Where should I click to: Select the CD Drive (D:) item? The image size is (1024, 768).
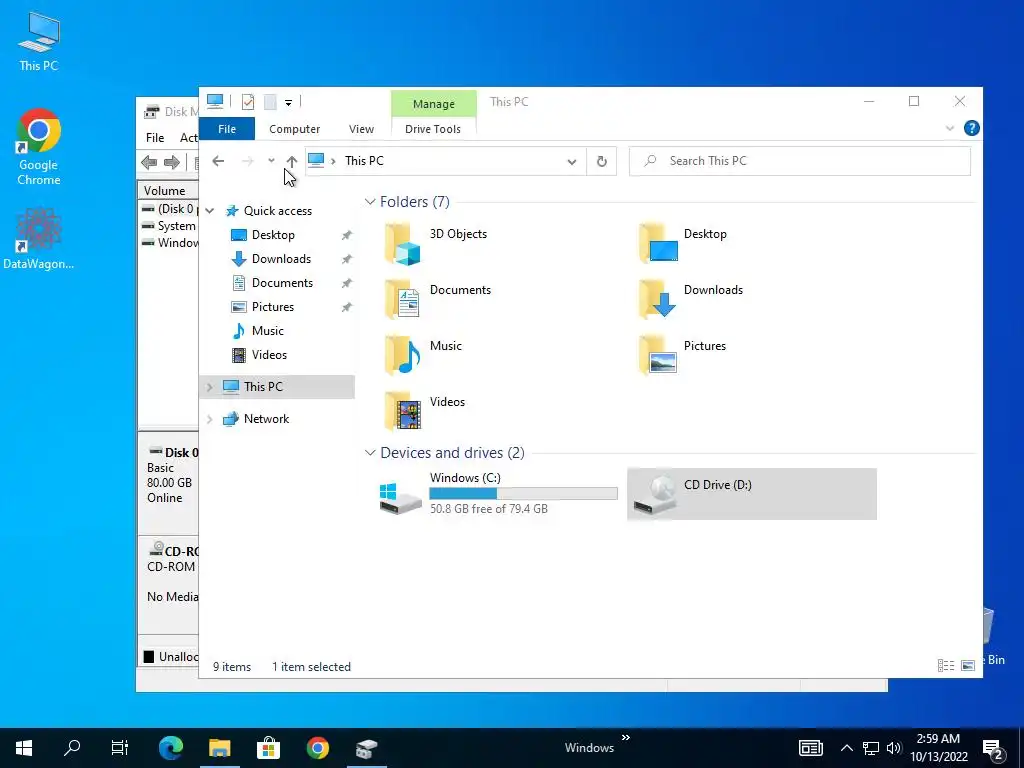(x=752, y=494)
